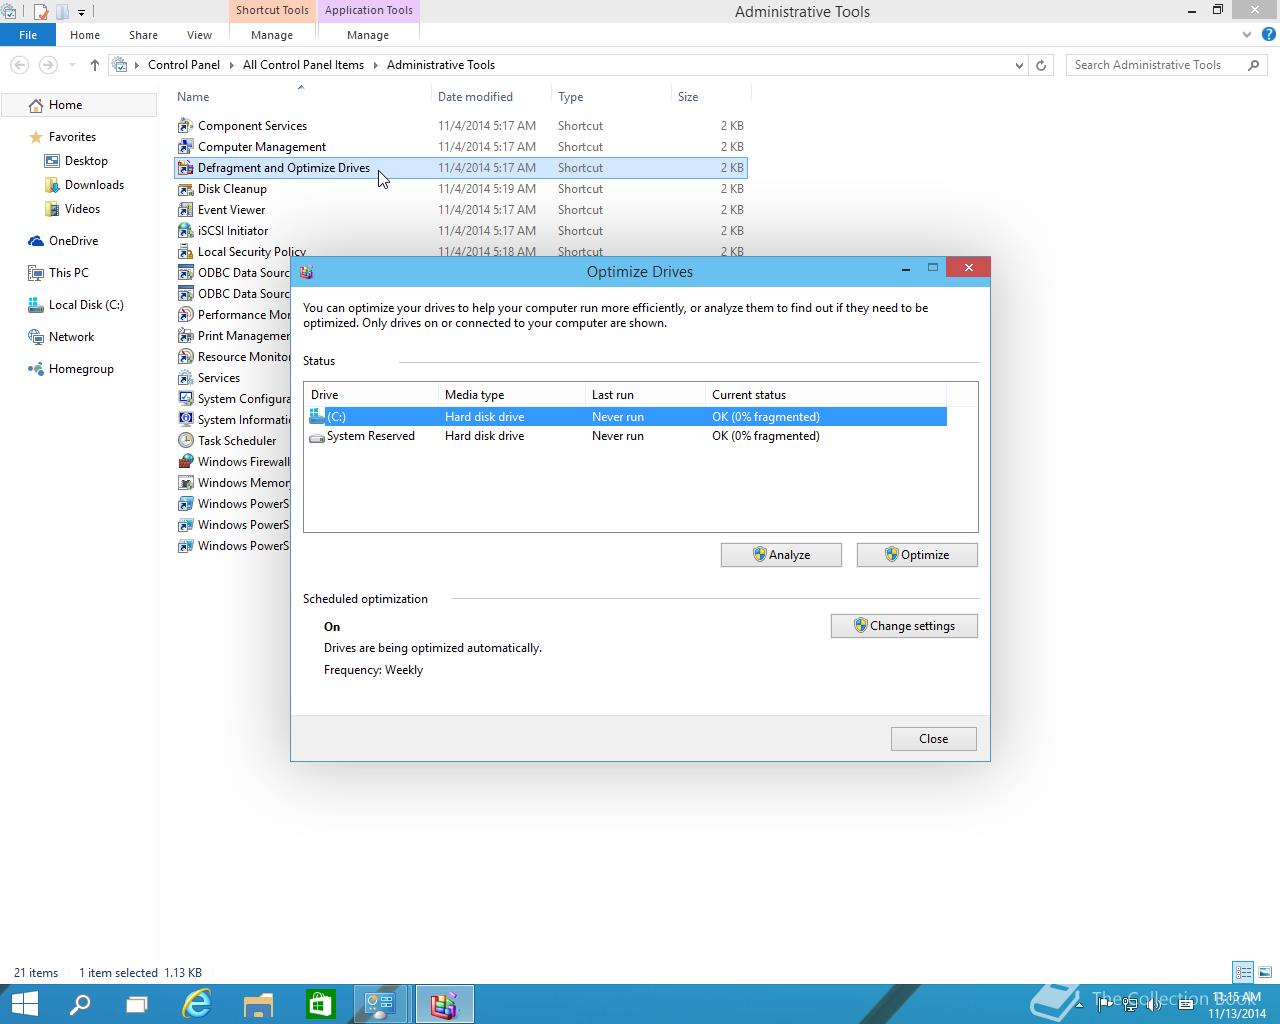Screen dimensions: 1280x1024
Task: Select the Services gear icon
Action: (x=185, y=378)
